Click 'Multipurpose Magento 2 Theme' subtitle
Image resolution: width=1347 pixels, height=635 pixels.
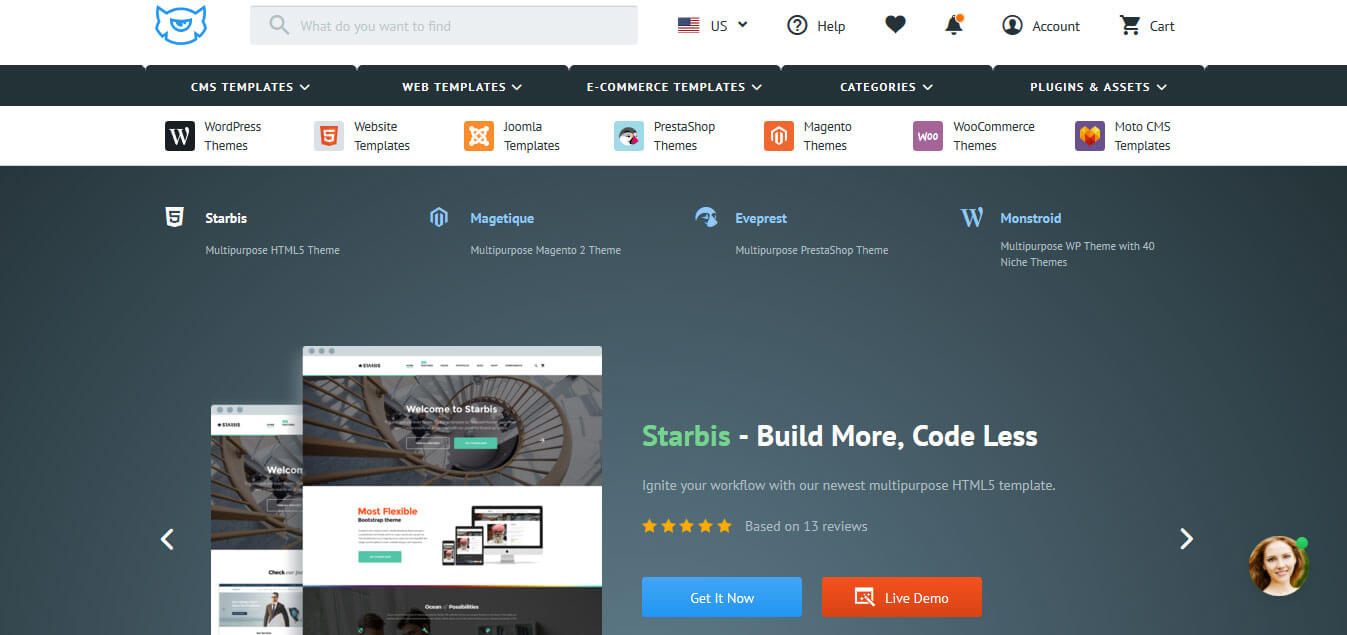click(546, 250)
